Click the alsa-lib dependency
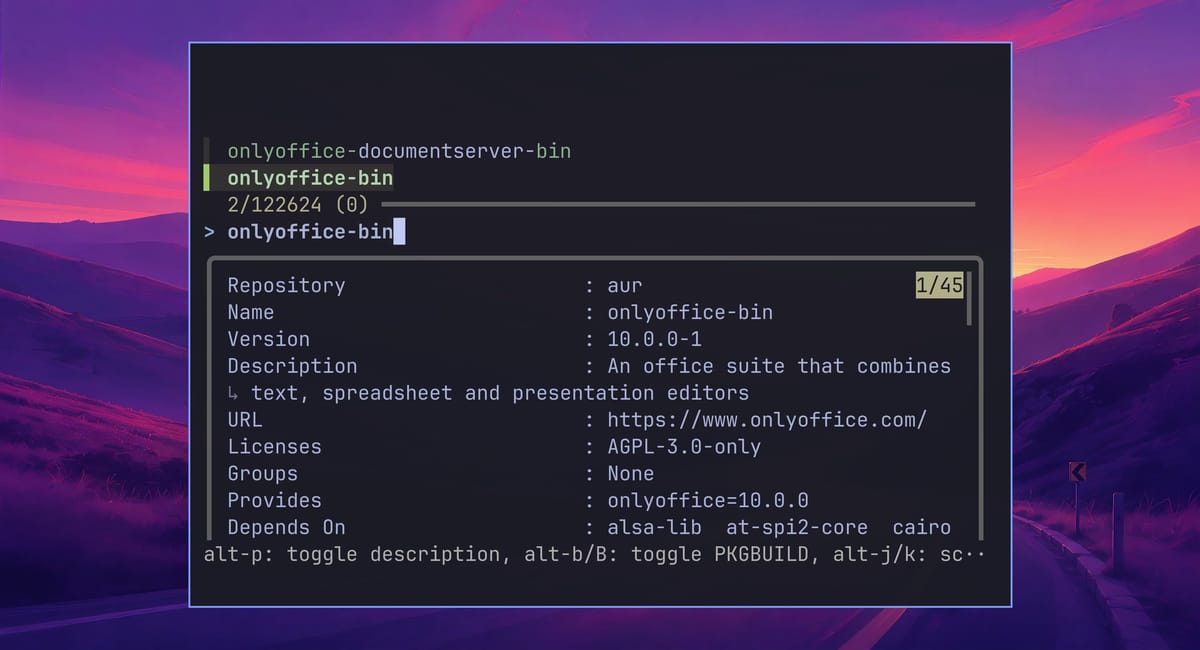The width and height of the screenshot is (1200, 650). [654, 527]
